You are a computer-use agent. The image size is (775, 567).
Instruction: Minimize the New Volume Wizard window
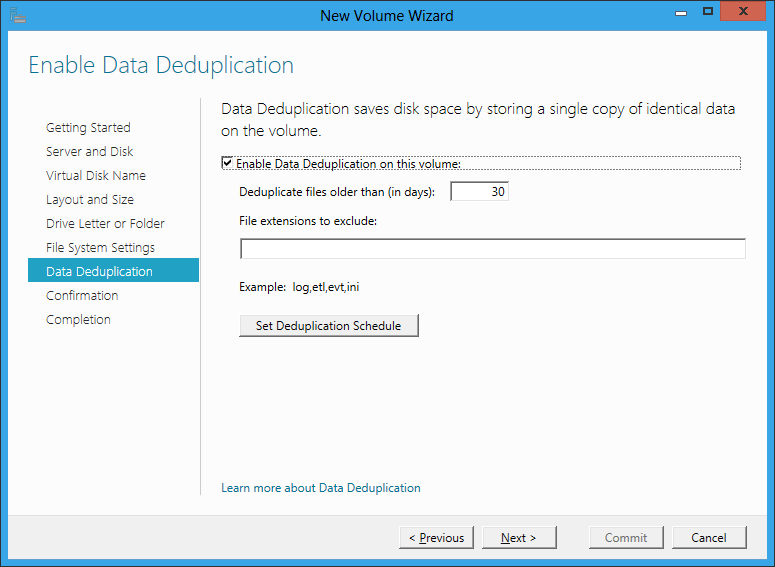[681, 12]
